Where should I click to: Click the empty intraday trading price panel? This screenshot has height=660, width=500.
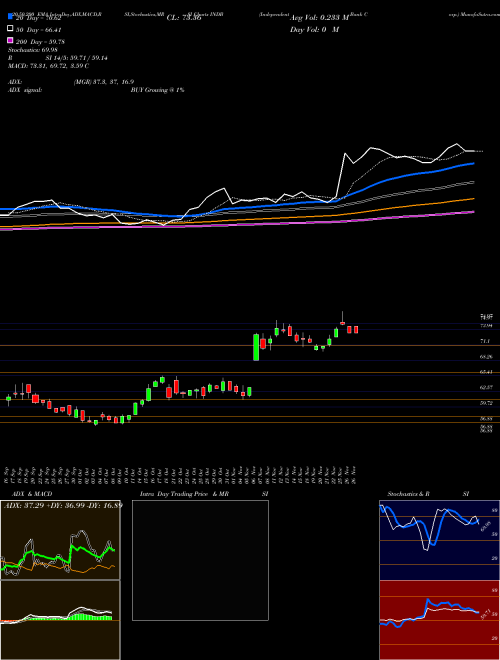point(200,560)
